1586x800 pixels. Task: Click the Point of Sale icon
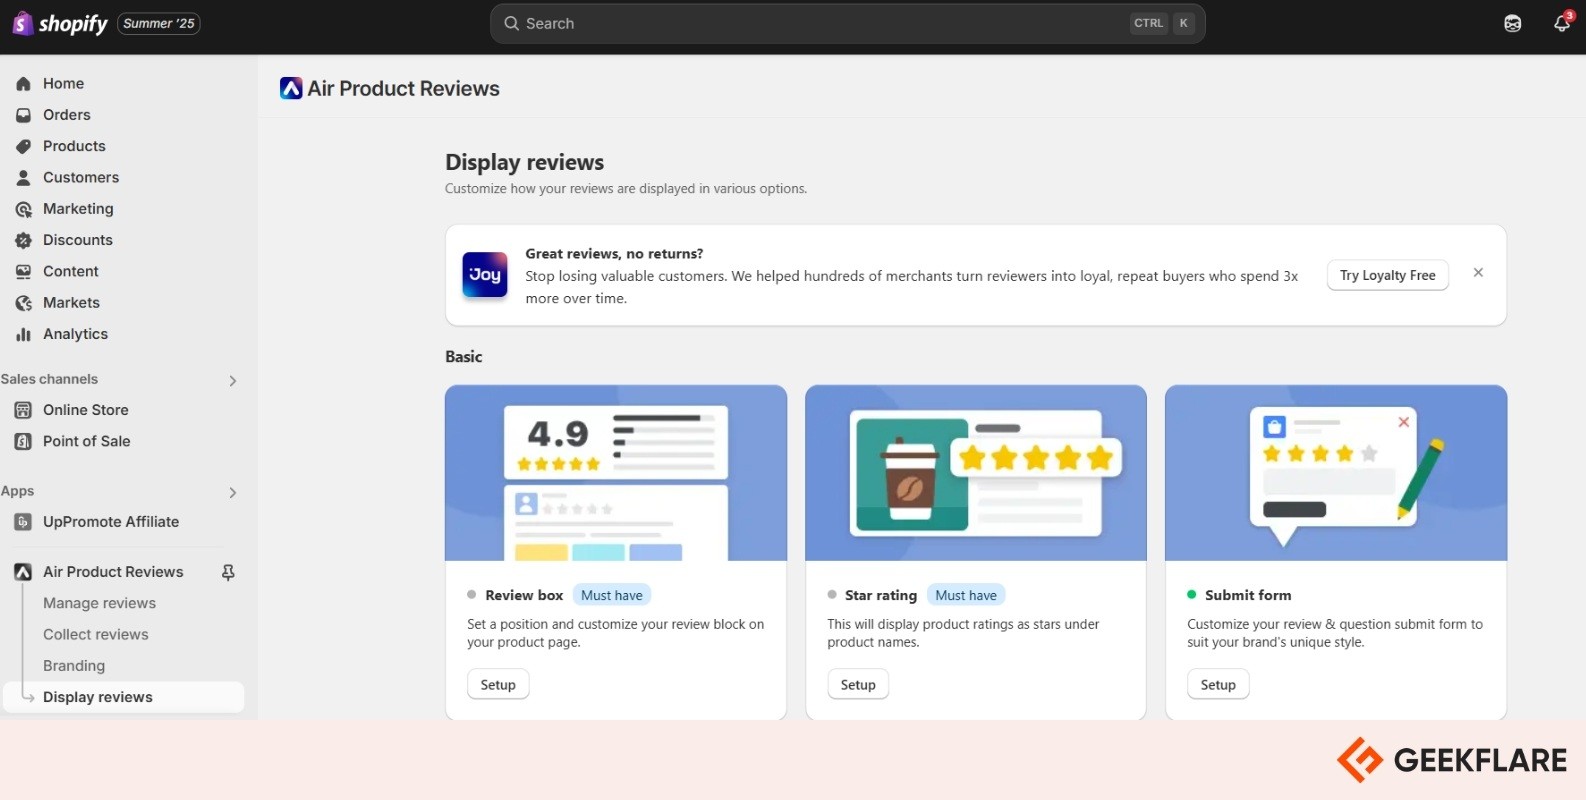click(23, 441)
